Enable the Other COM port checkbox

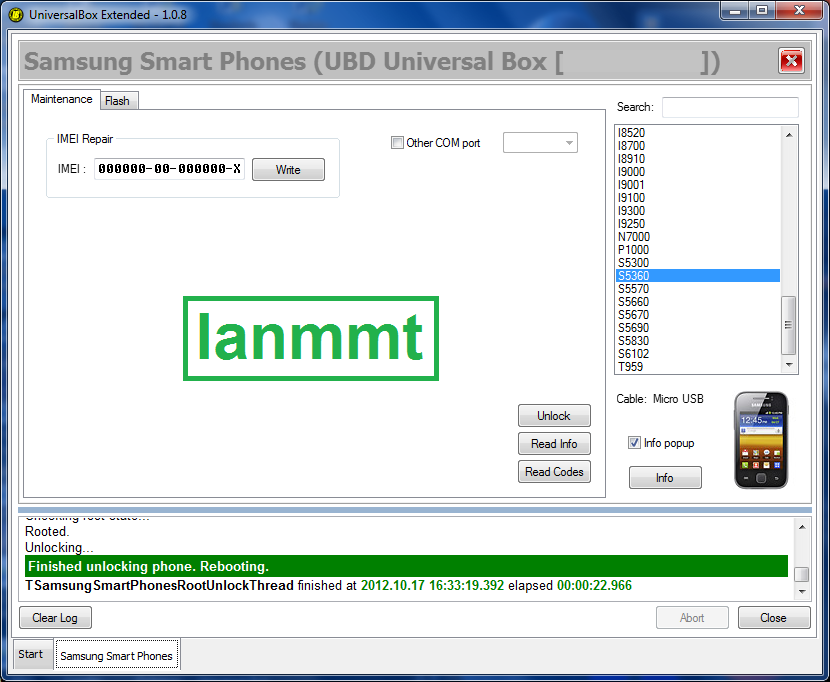point(397,142)
